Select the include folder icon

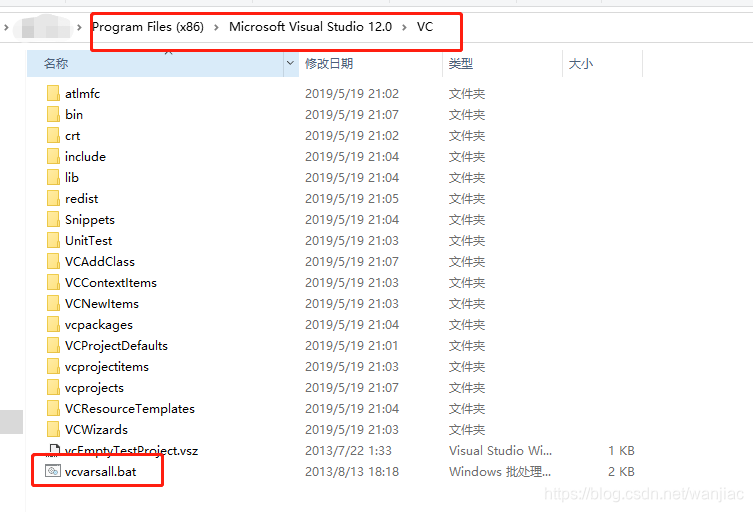click(x=54, y=156)
